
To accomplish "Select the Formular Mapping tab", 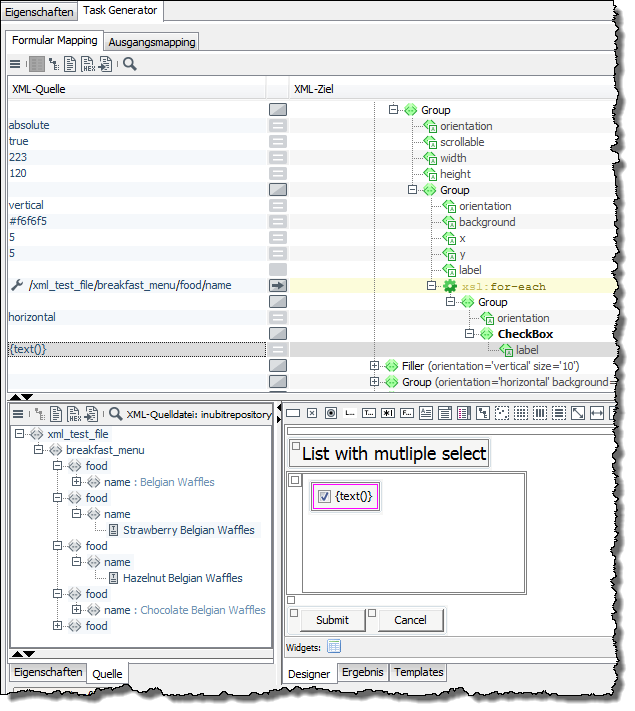I will click(54, 40).
